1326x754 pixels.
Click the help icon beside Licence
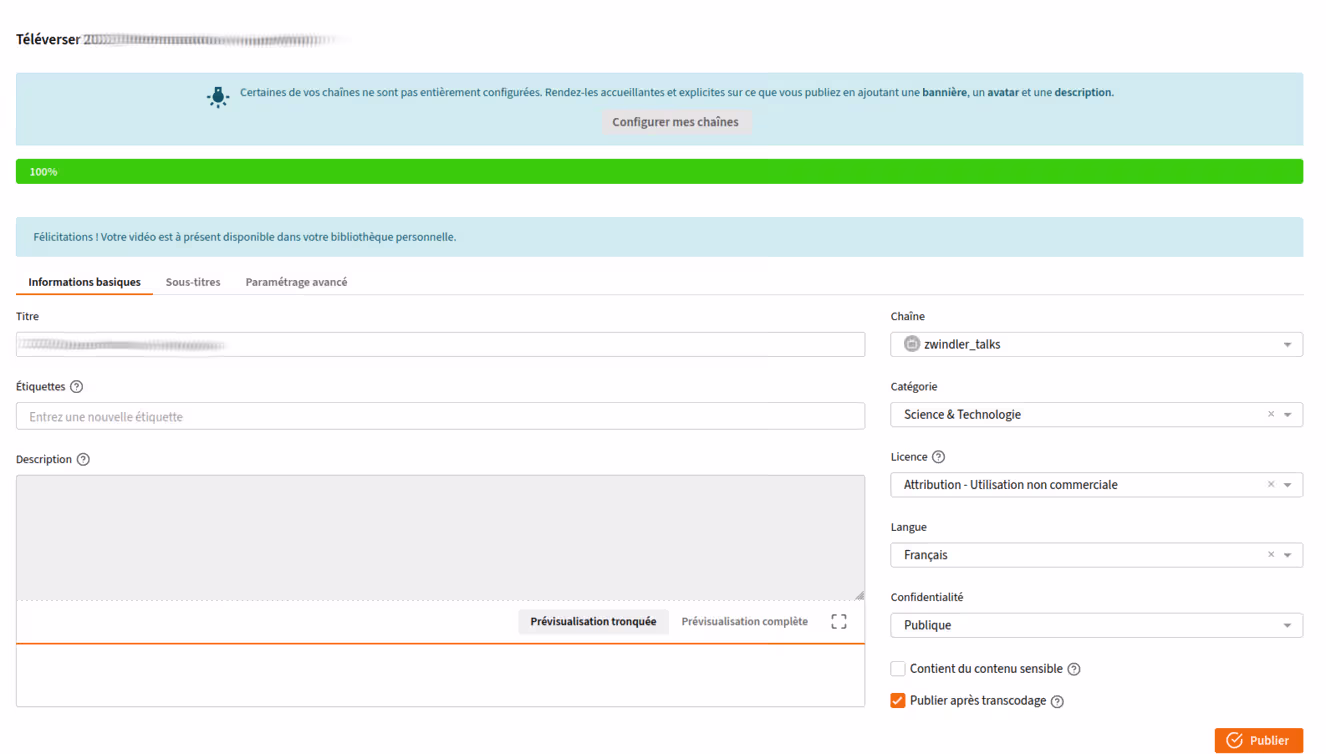point(938,457)
